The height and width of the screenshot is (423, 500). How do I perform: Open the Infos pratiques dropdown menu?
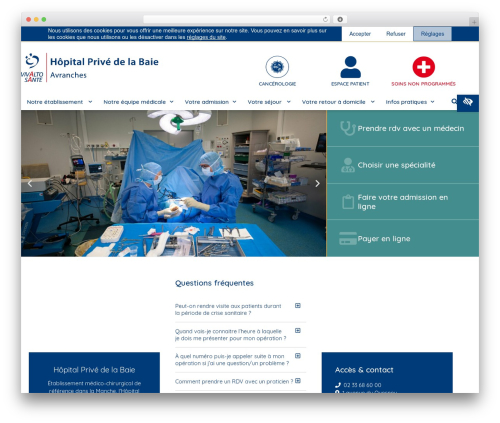coord(410,102)
